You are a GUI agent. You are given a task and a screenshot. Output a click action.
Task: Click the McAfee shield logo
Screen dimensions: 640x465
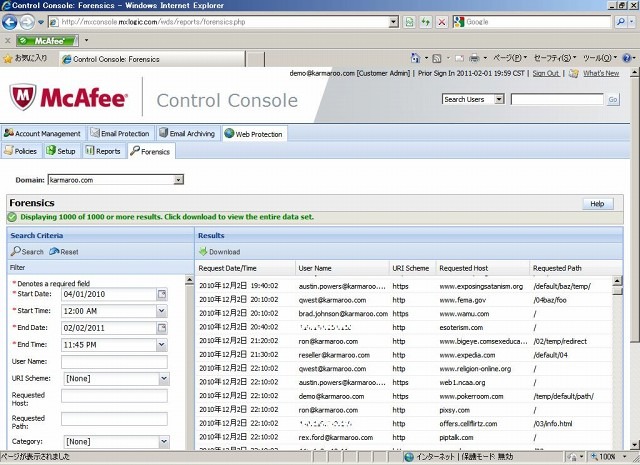[x=22, y=97]
